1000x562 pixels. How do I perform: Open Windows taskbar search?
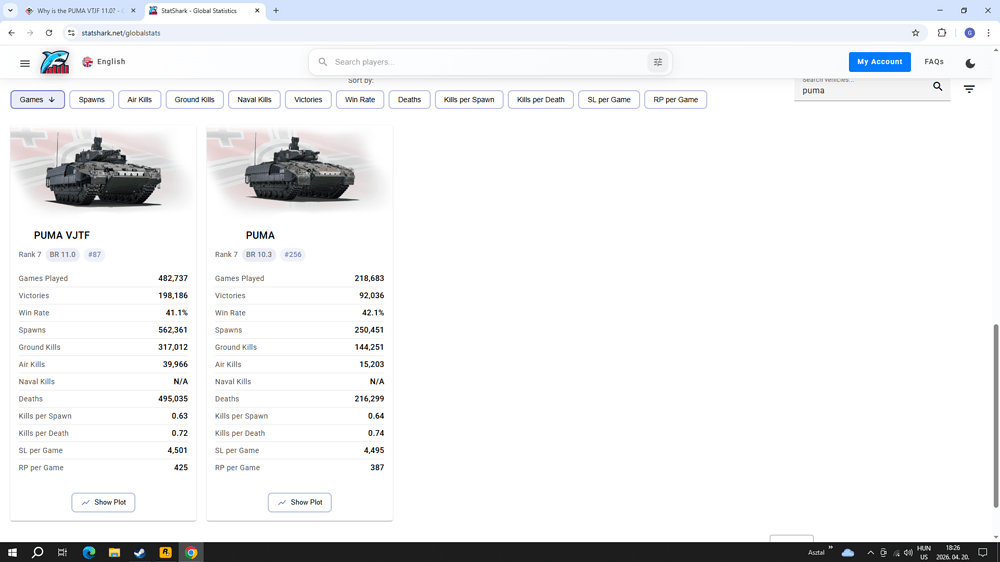(x=38, y=552)
